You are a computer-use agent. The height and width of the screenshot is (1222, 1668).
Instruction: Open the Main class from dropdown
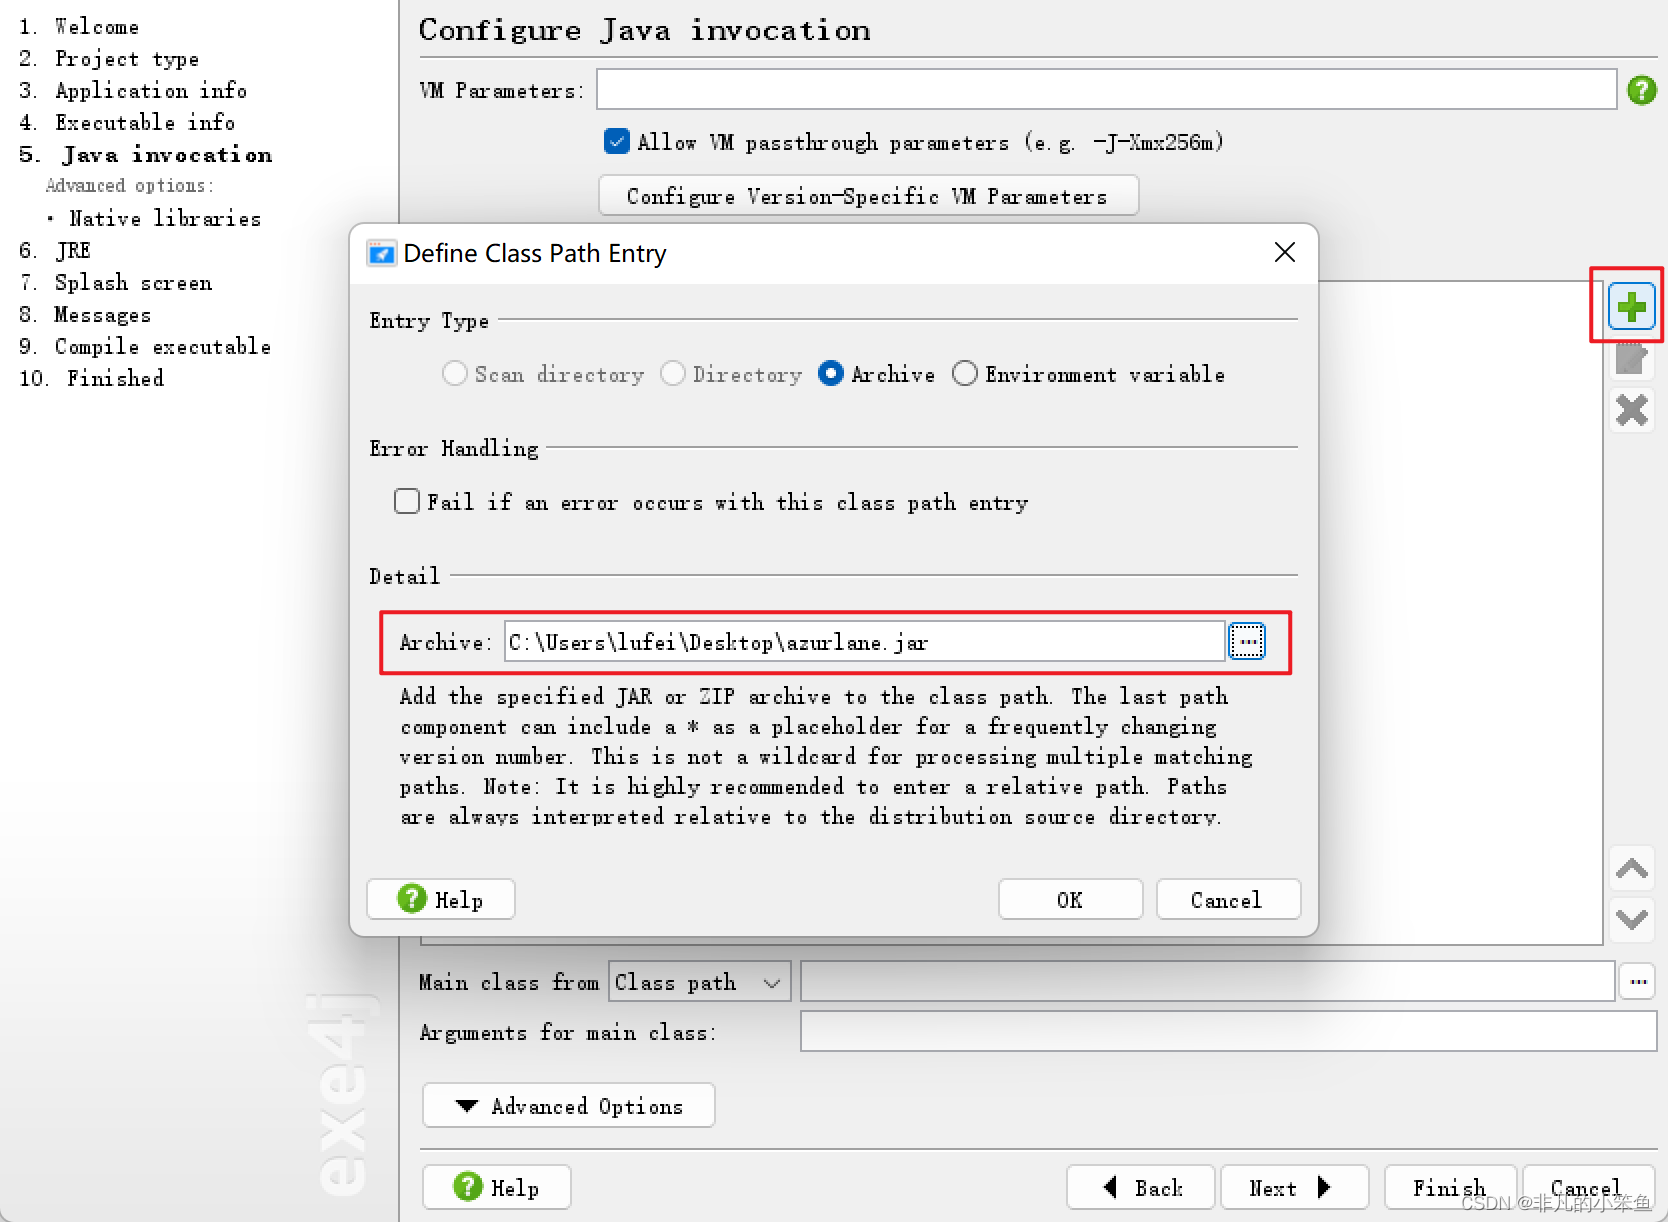699,982
